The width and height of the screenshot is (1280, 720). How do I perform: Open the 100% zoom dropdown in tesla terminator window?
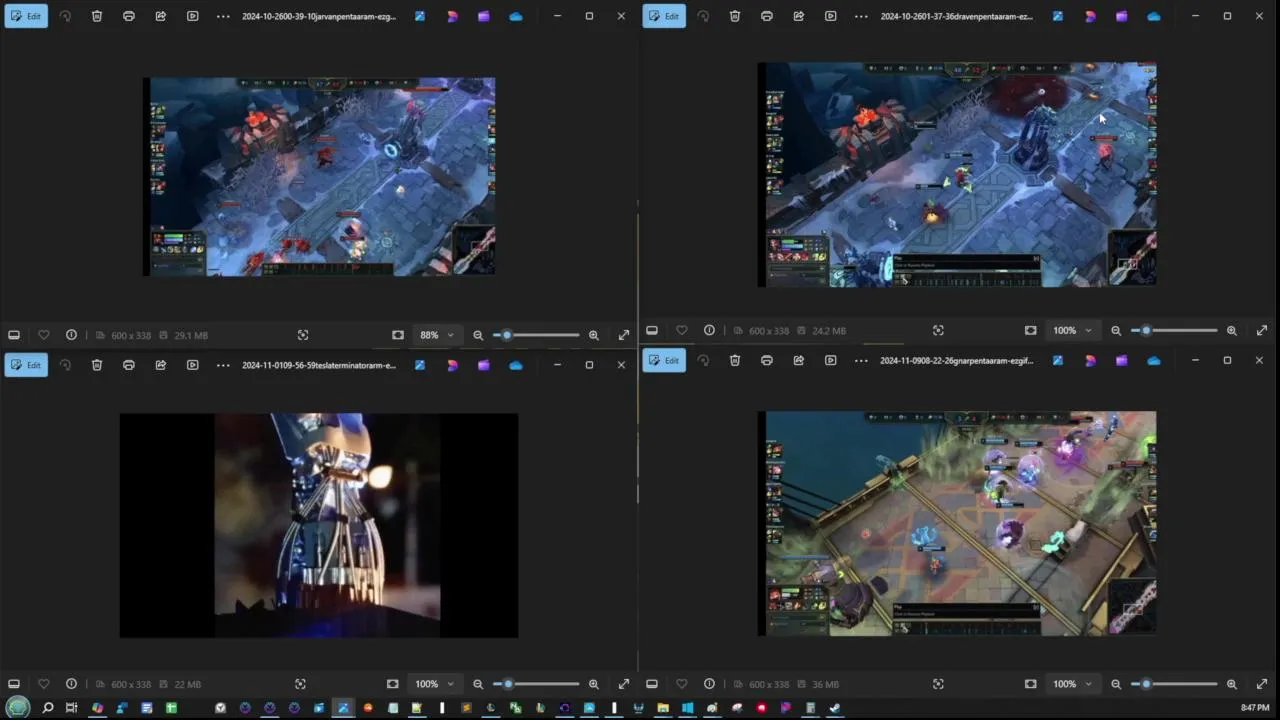click(x=434, y=684)
